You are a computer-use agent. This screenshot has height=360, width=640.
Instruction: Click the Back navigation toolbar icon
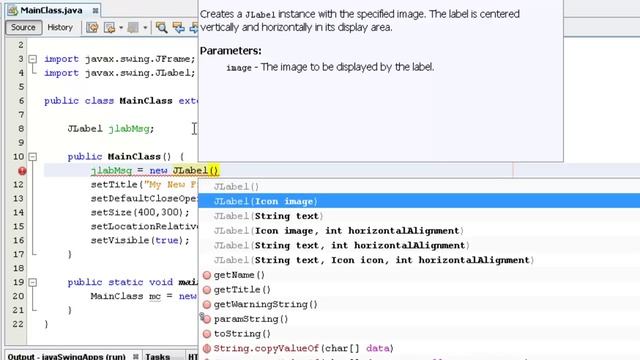tap(109, 28)
